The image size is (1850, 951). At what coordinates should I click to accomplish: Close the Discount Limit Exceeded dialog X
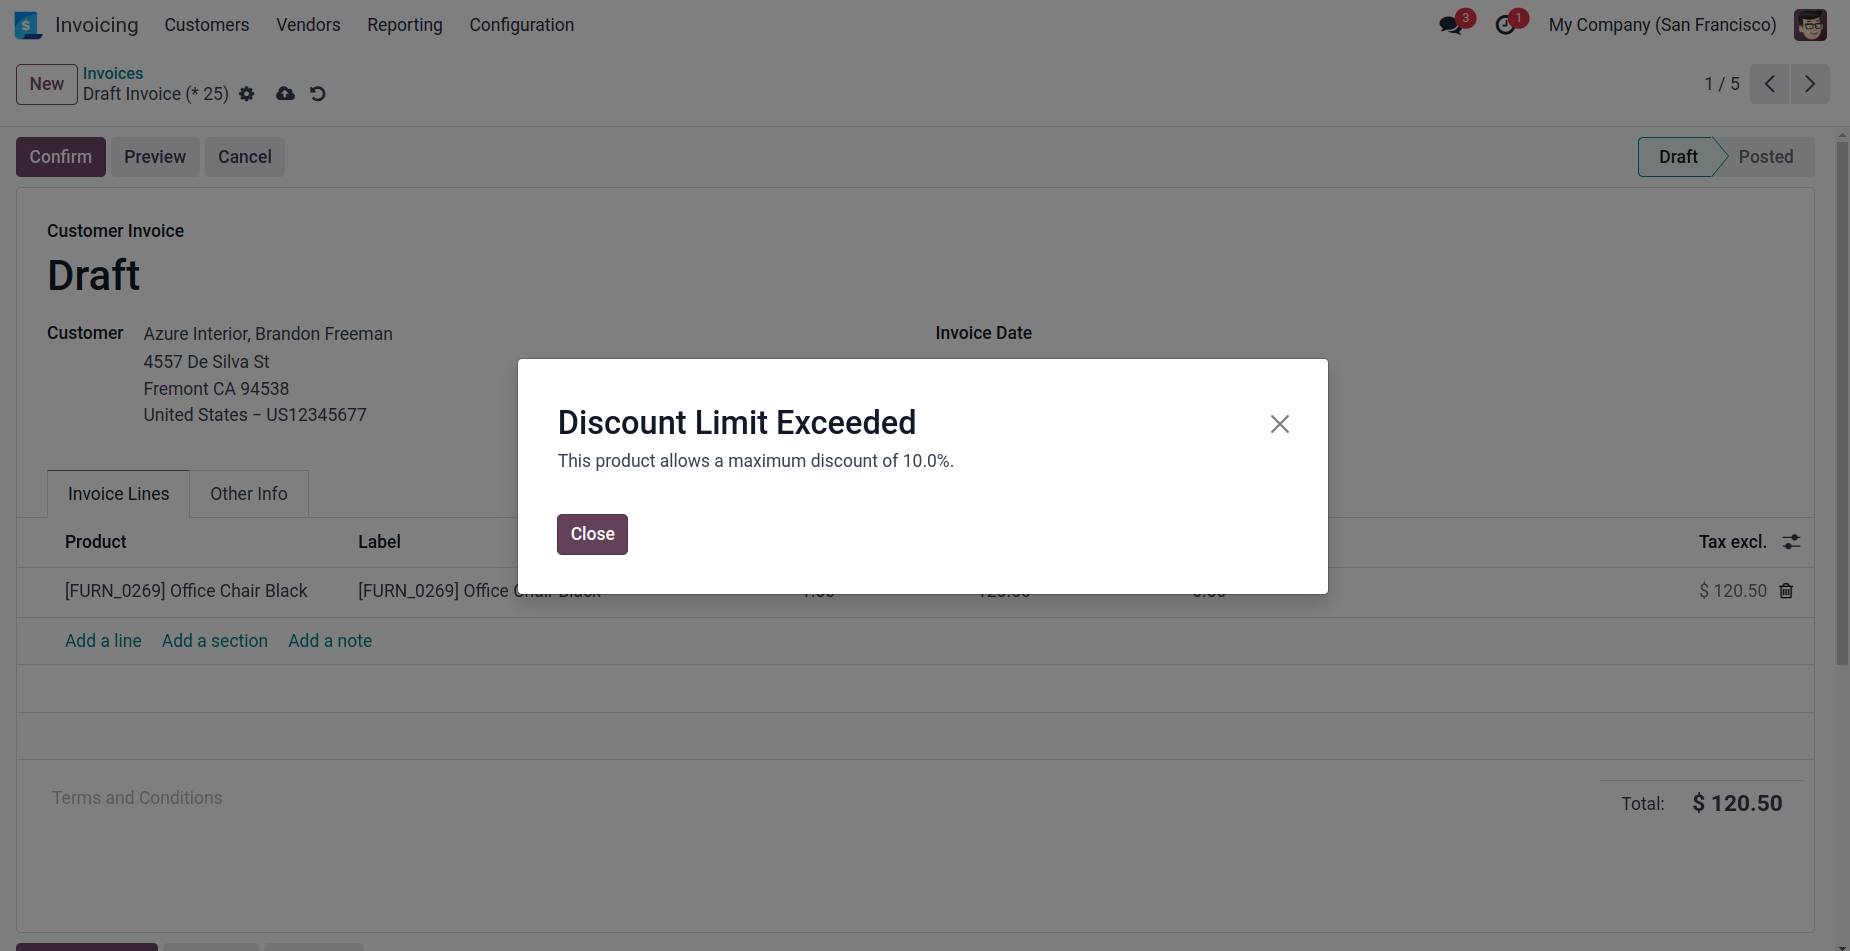click(x=1279, y=424)
